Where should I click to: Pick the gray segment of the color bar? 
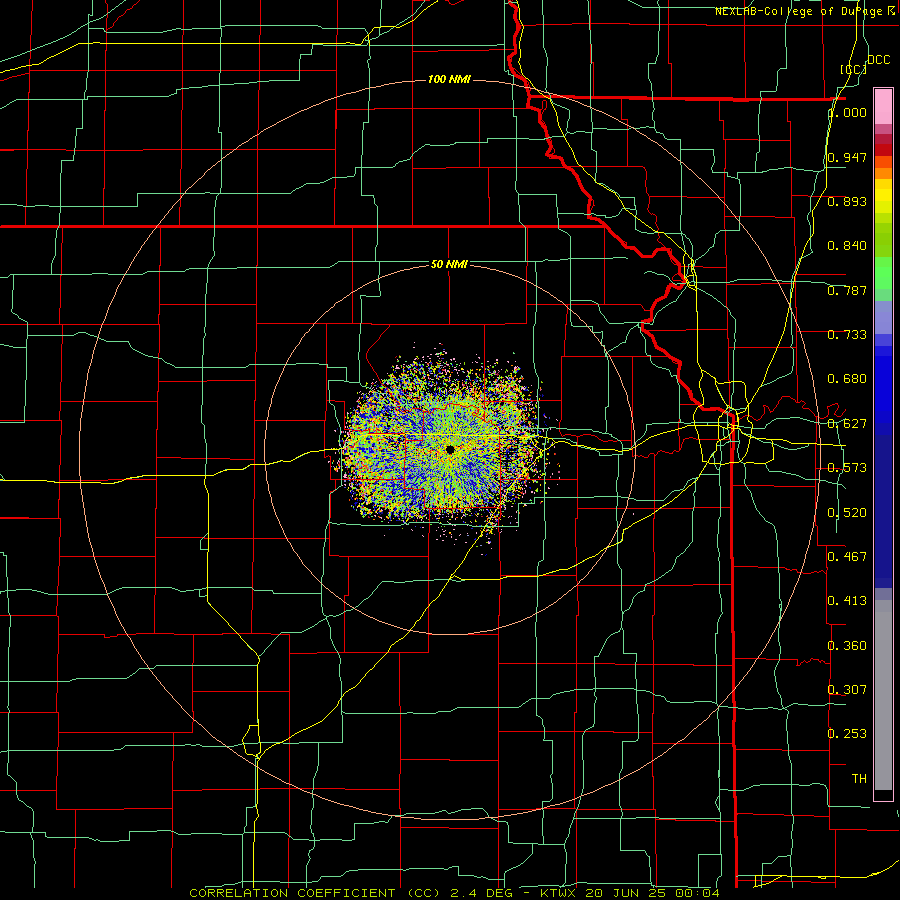click(883, 695)
